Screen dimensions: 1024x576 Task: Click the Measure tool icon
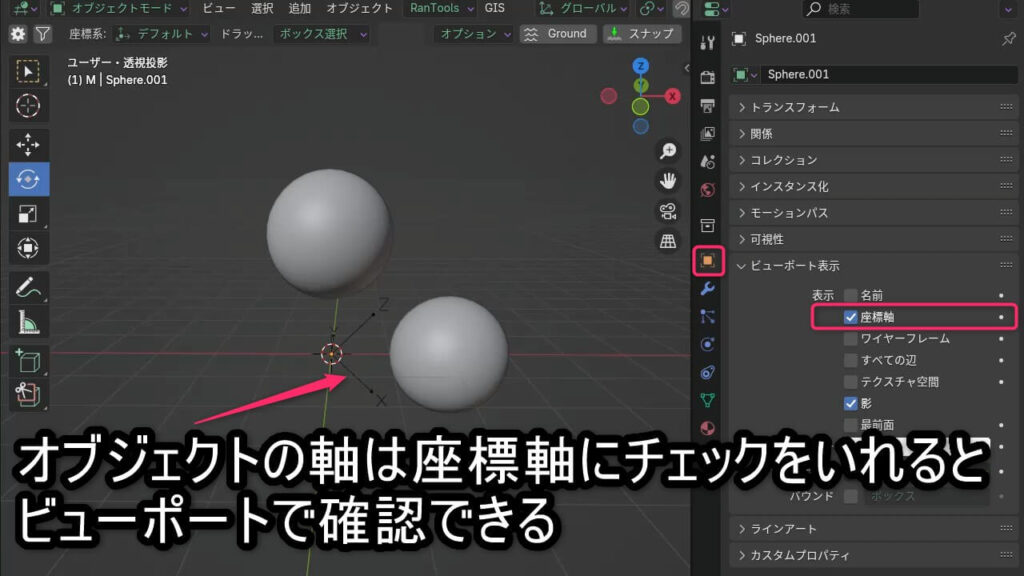click(28, 322)
